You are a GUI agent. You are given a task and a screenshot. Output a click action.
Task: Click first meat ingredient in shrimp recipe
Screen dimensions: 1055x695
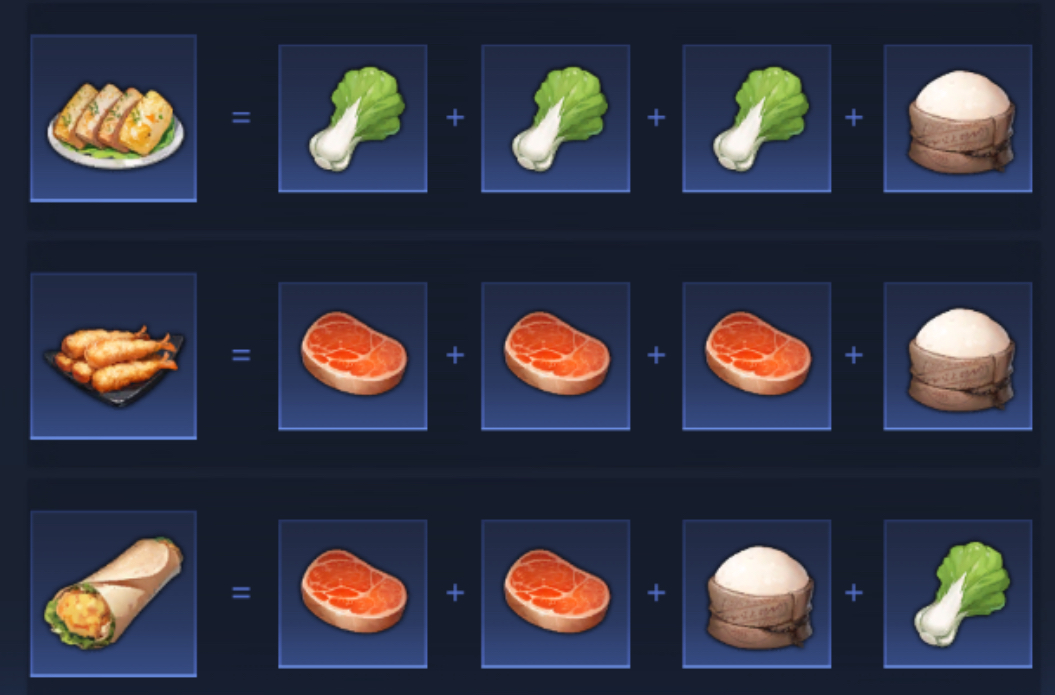(x=353, y=356)
